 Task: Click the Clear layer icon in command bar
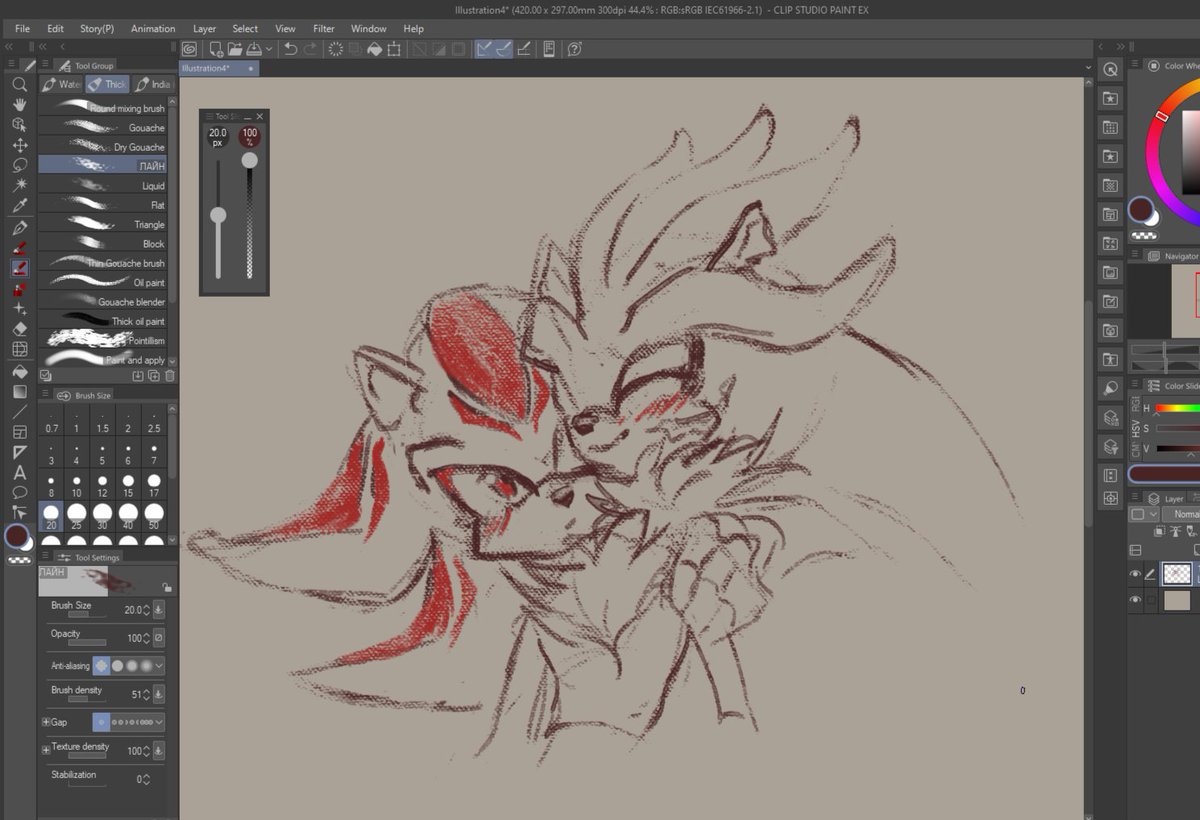tap(336, 48)
